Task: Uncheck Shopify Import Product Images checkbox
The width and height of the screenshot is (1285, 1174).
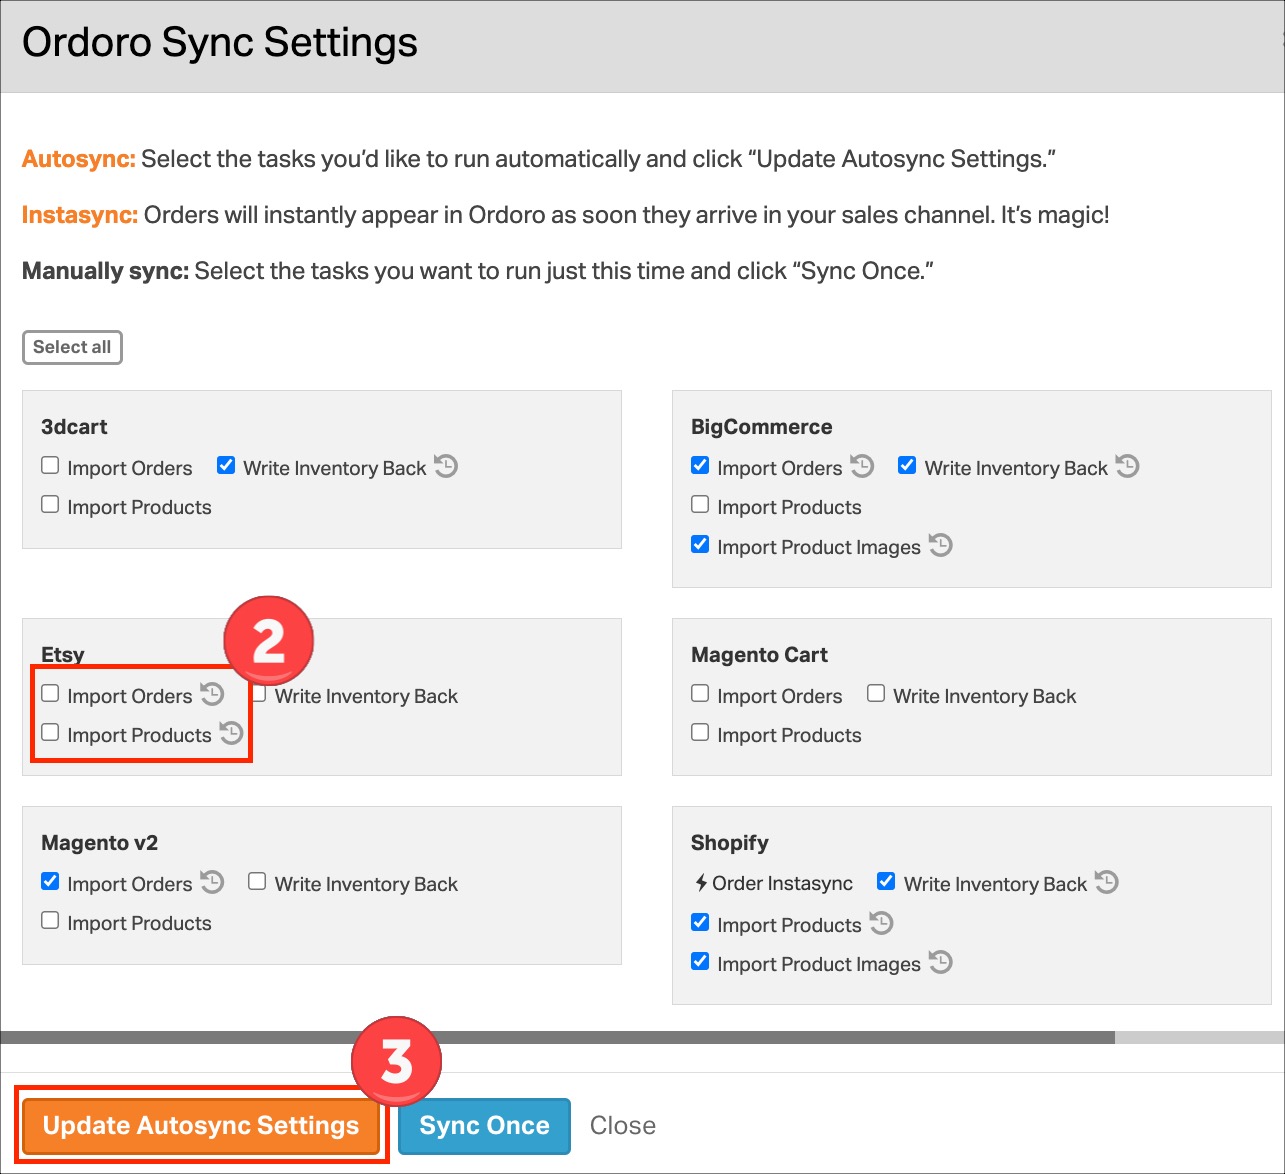Action: pos(700,961)
